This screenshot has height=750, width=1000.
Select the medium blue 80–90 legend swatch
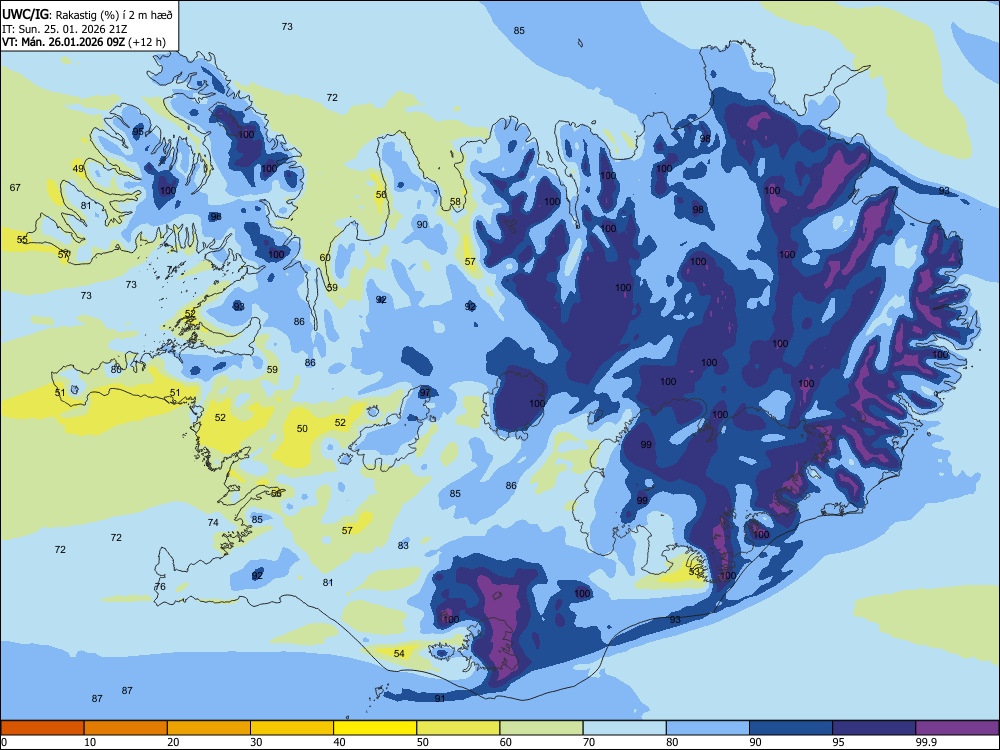click(708, 728)
